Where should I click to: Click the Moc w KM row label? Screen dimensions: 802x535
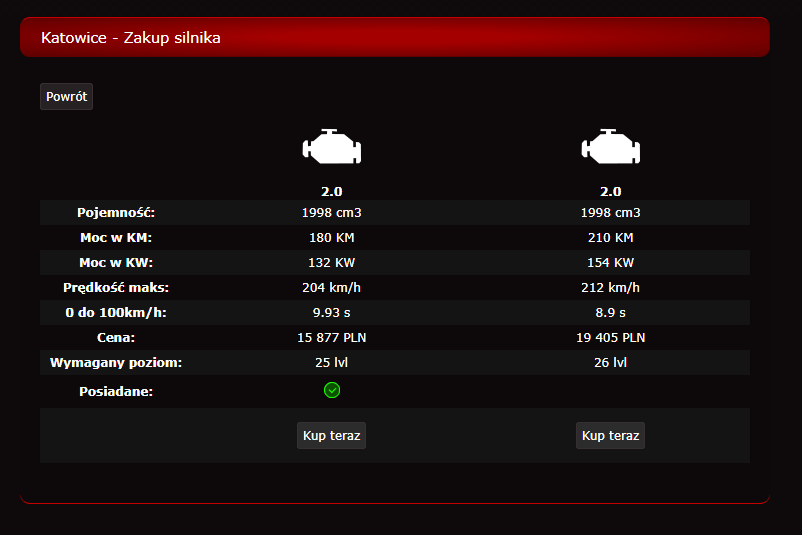point(116,238)
